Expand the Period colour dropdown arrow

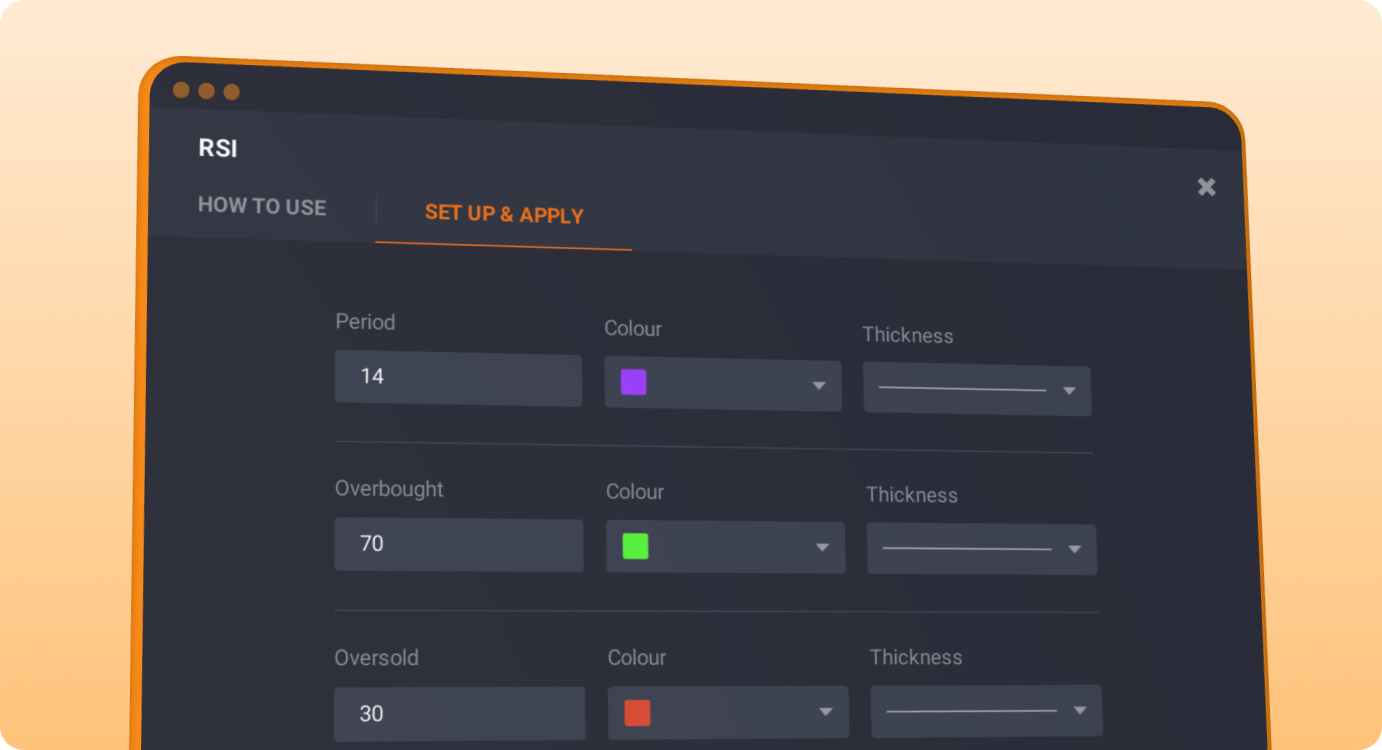[819, 386]
